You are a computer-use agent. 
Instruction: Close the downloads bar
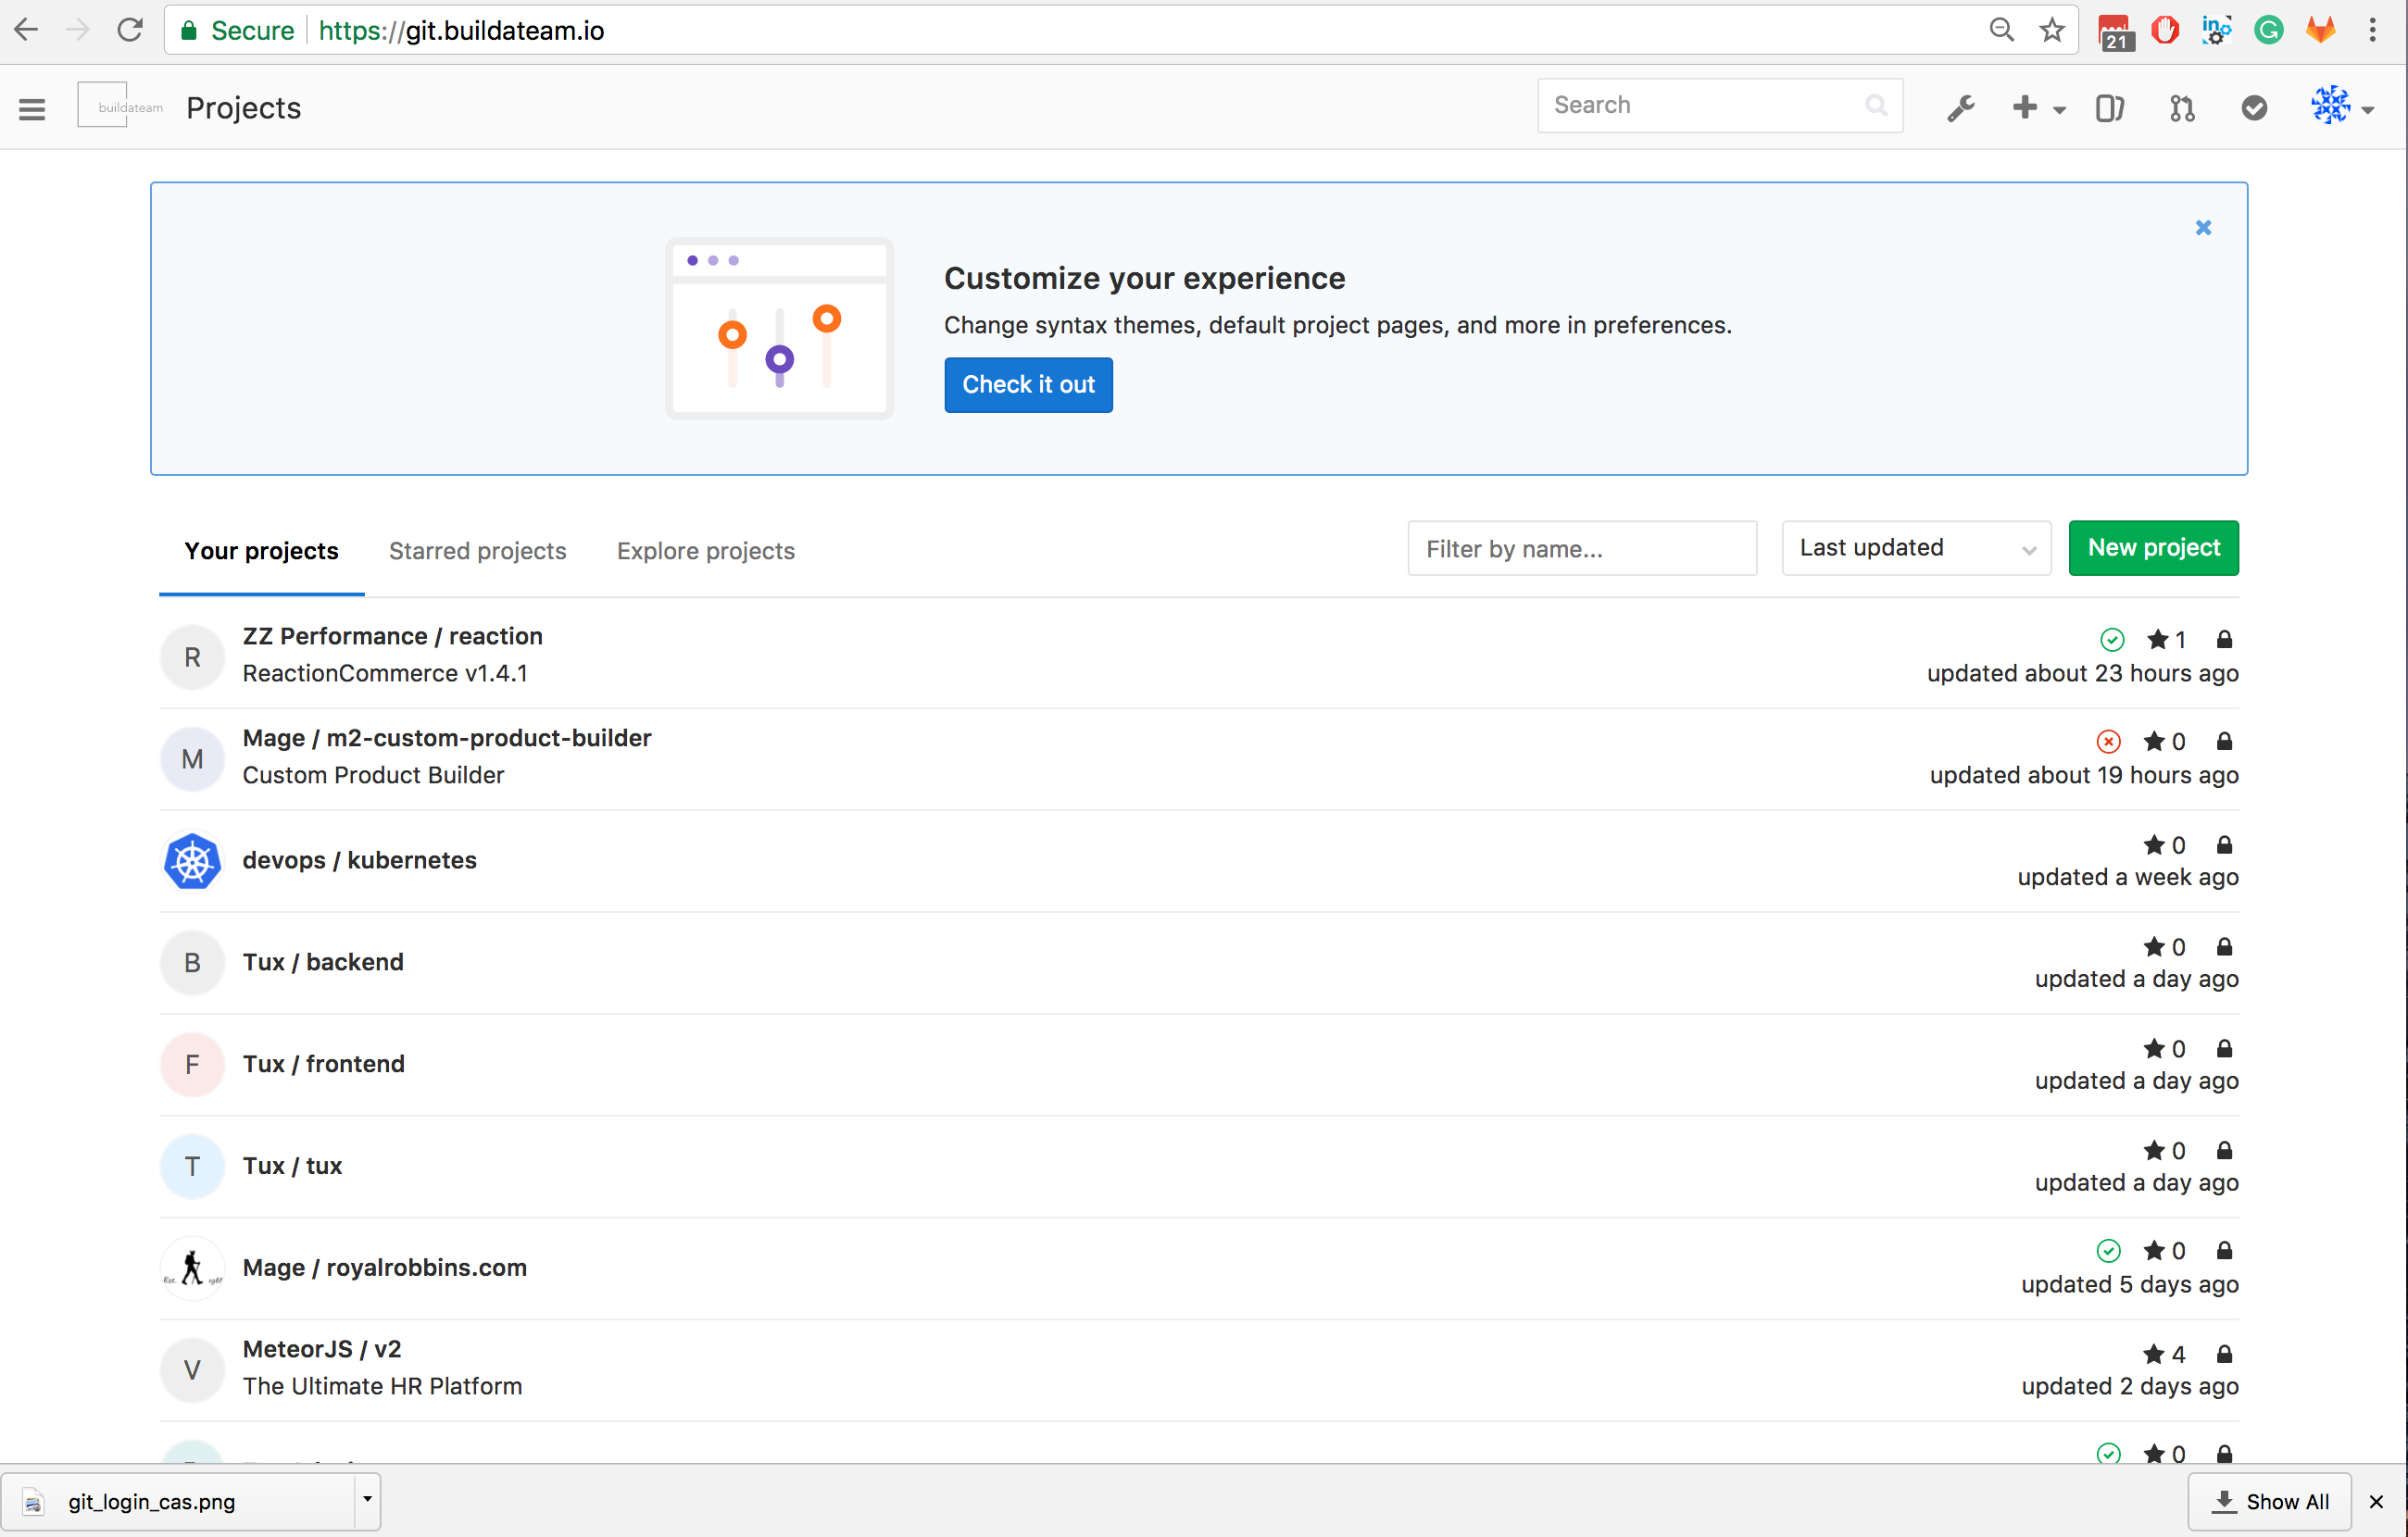tap(2377, 1502)
